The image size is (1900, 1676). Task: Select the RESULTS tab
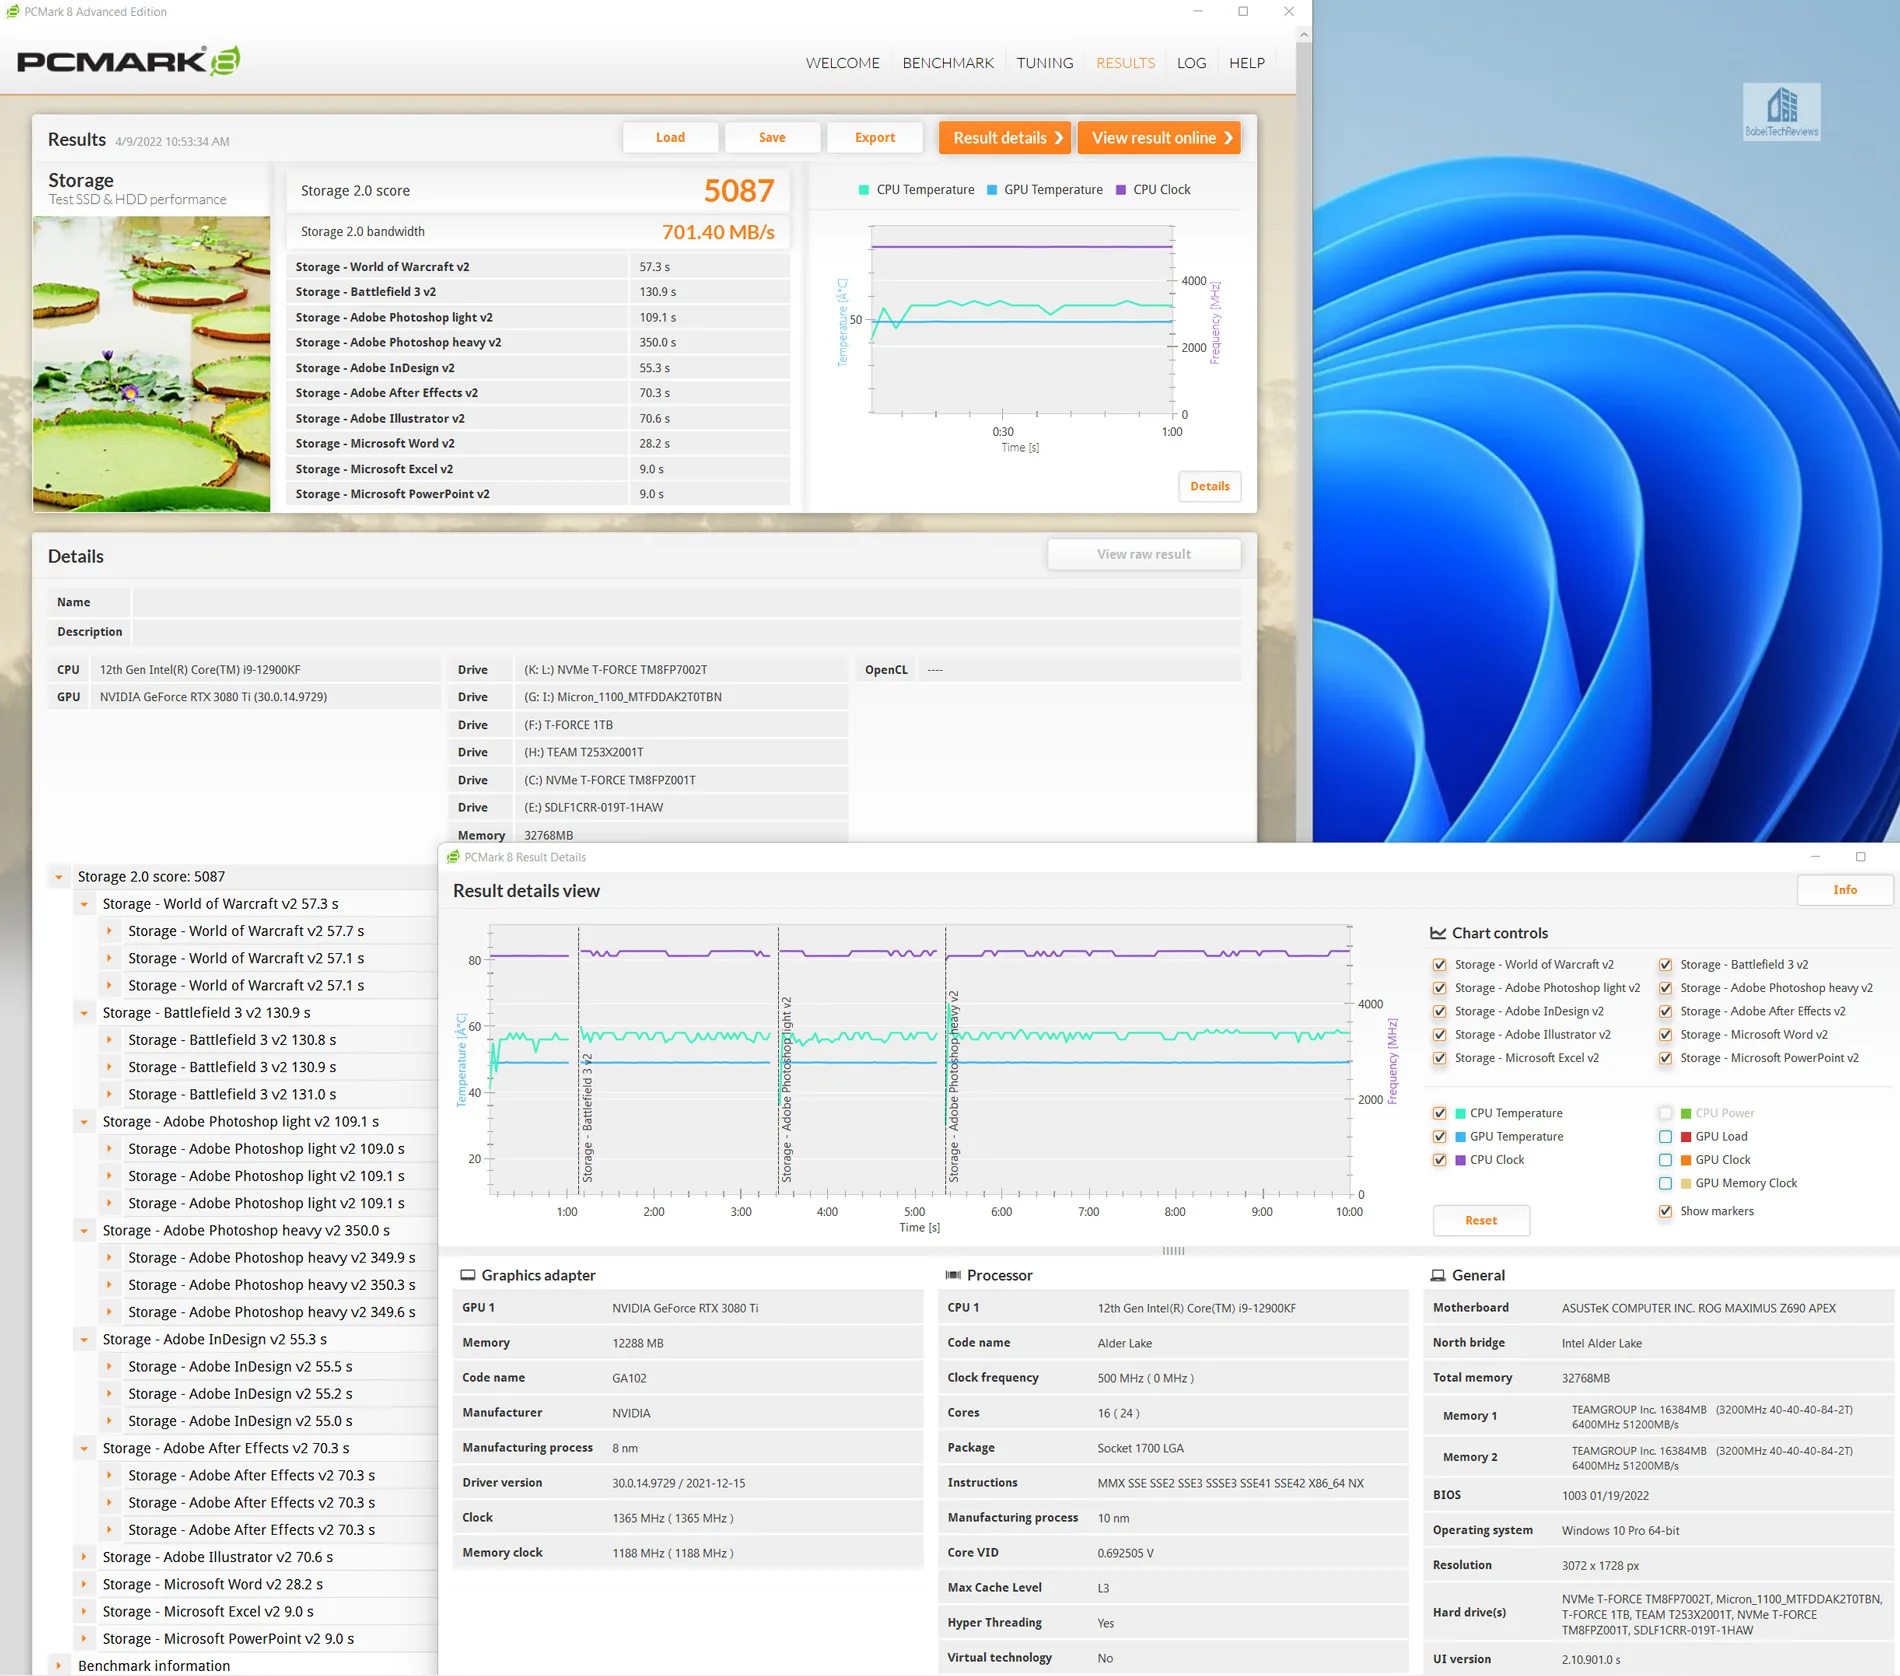pyautogui.click(x=1125, y=62)
